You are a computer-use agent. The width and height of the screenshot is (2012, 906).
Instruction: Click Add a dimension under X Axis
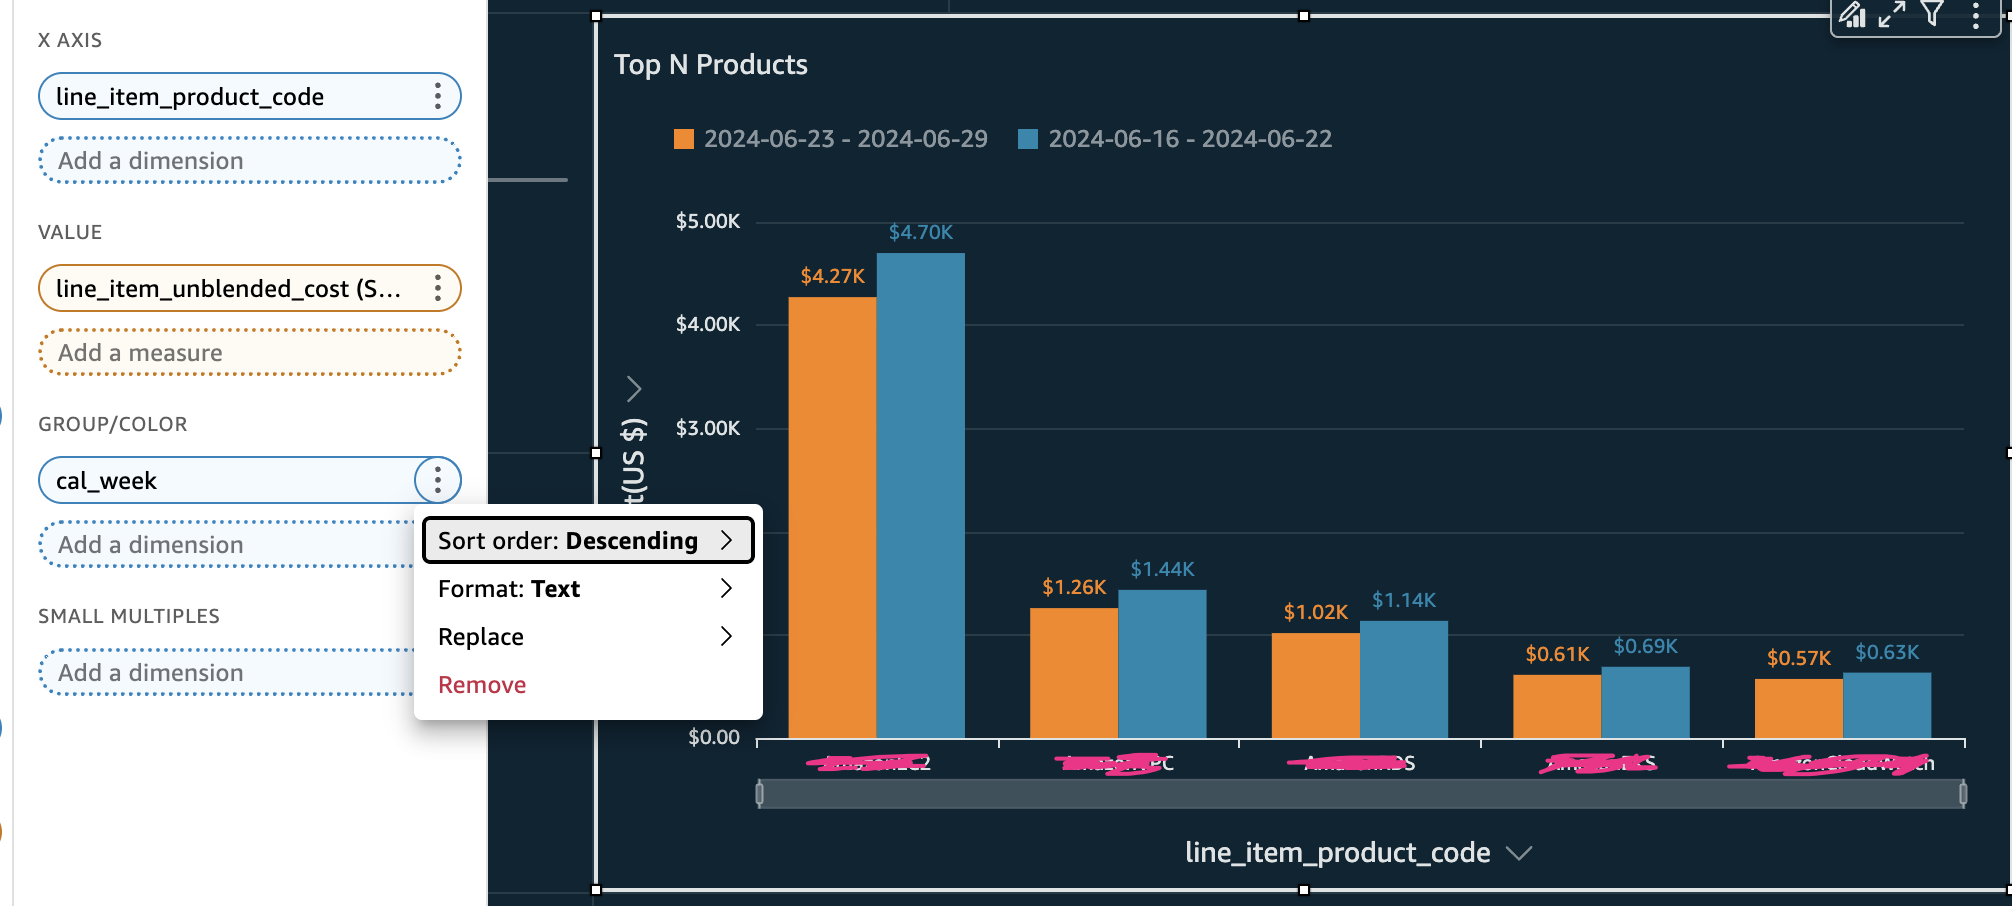(249, 161)
